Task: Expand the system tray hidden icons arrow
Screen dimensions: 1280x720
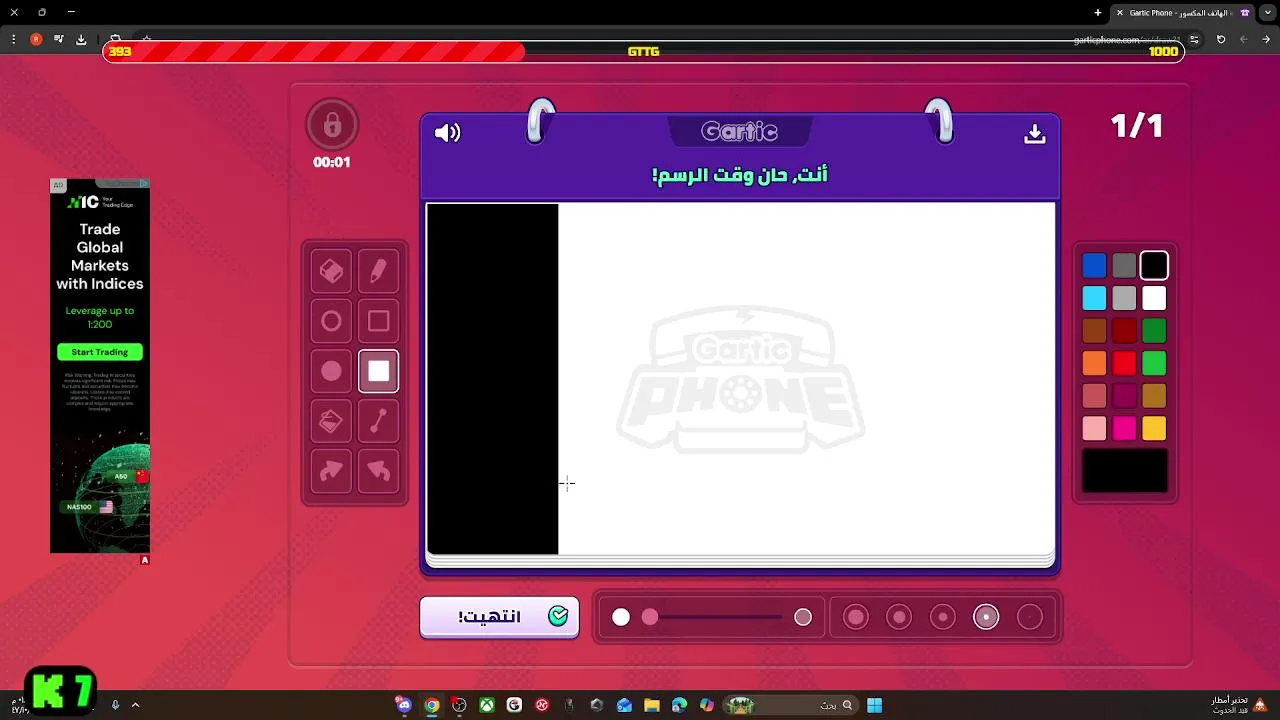Action: [135, 705]
